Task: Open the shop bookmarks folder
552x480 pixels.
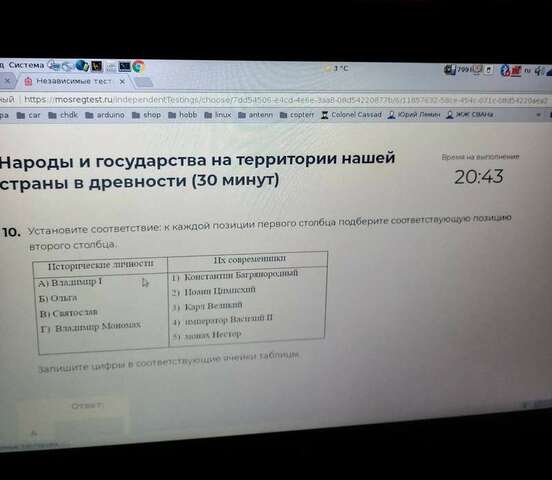Action: pyautogui.click(x=146, y=115)
